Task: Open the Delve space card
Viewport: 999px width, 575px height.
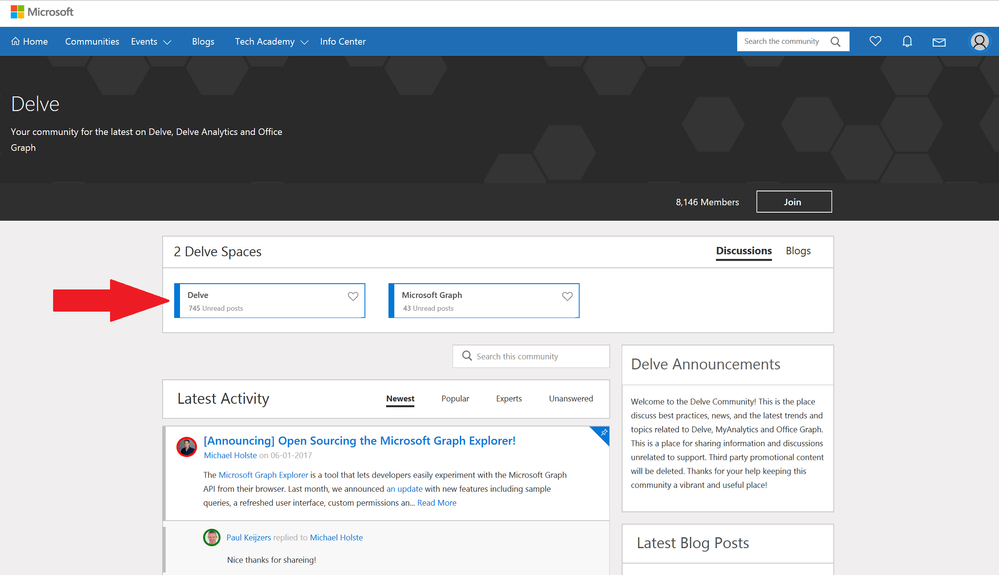Action: pos(270,301)
